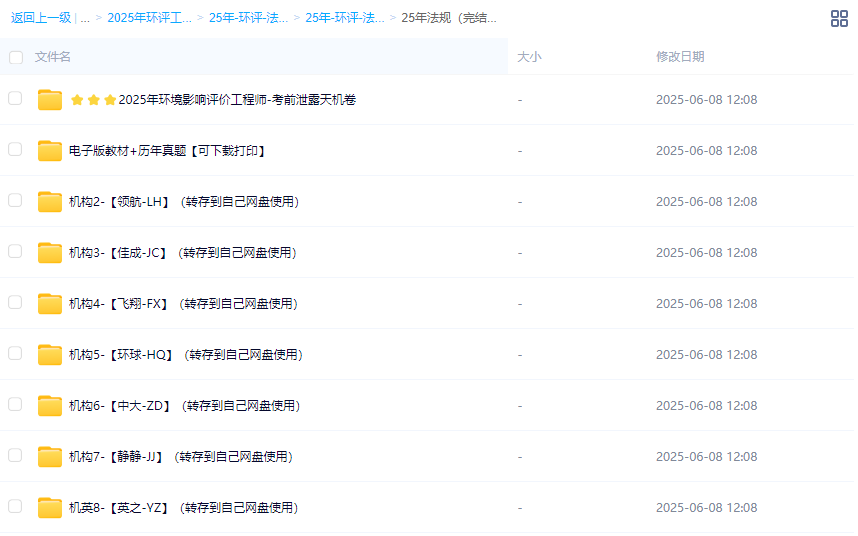Open folder icon for 机构6-【中大-ZD】
Viewport: 858px width, 536px height.
pyautogui.click(x=50, y=405)
